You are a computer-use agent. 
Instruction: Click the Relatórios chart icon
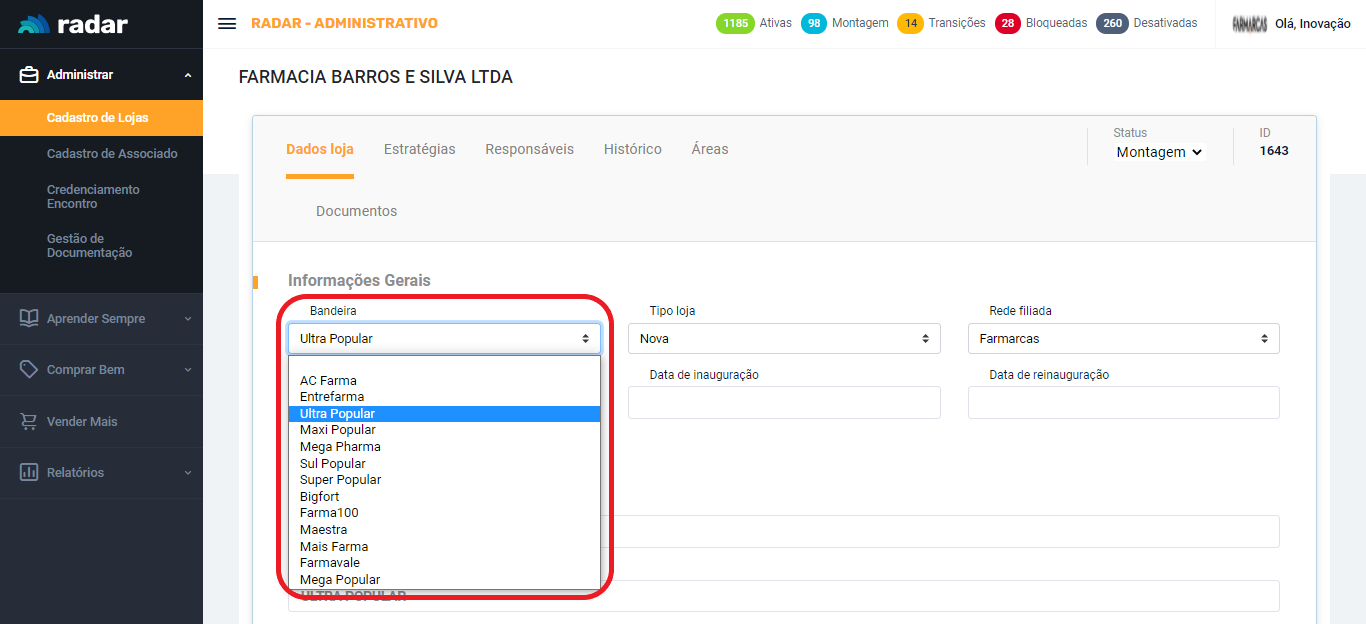29,472
